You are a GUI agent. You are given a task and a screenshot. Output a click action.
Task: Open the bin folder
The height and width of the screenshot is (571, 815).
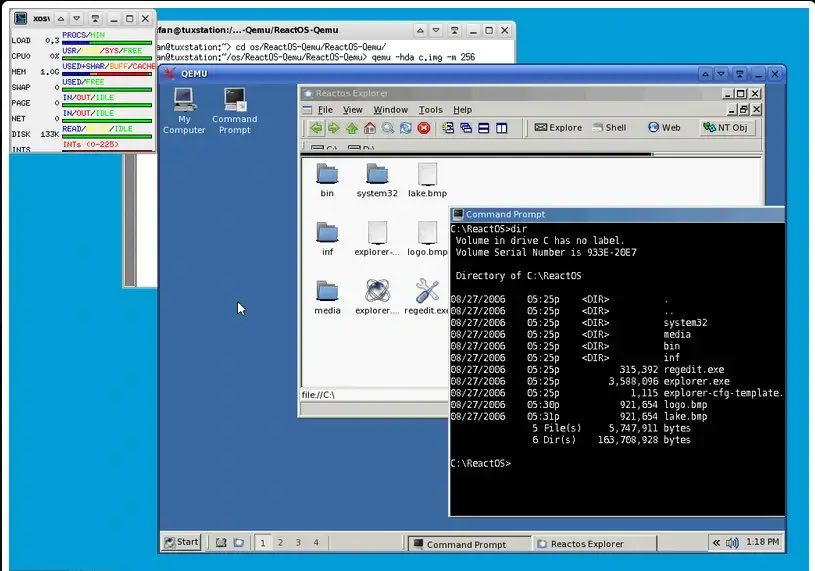[x=327, y=180]
